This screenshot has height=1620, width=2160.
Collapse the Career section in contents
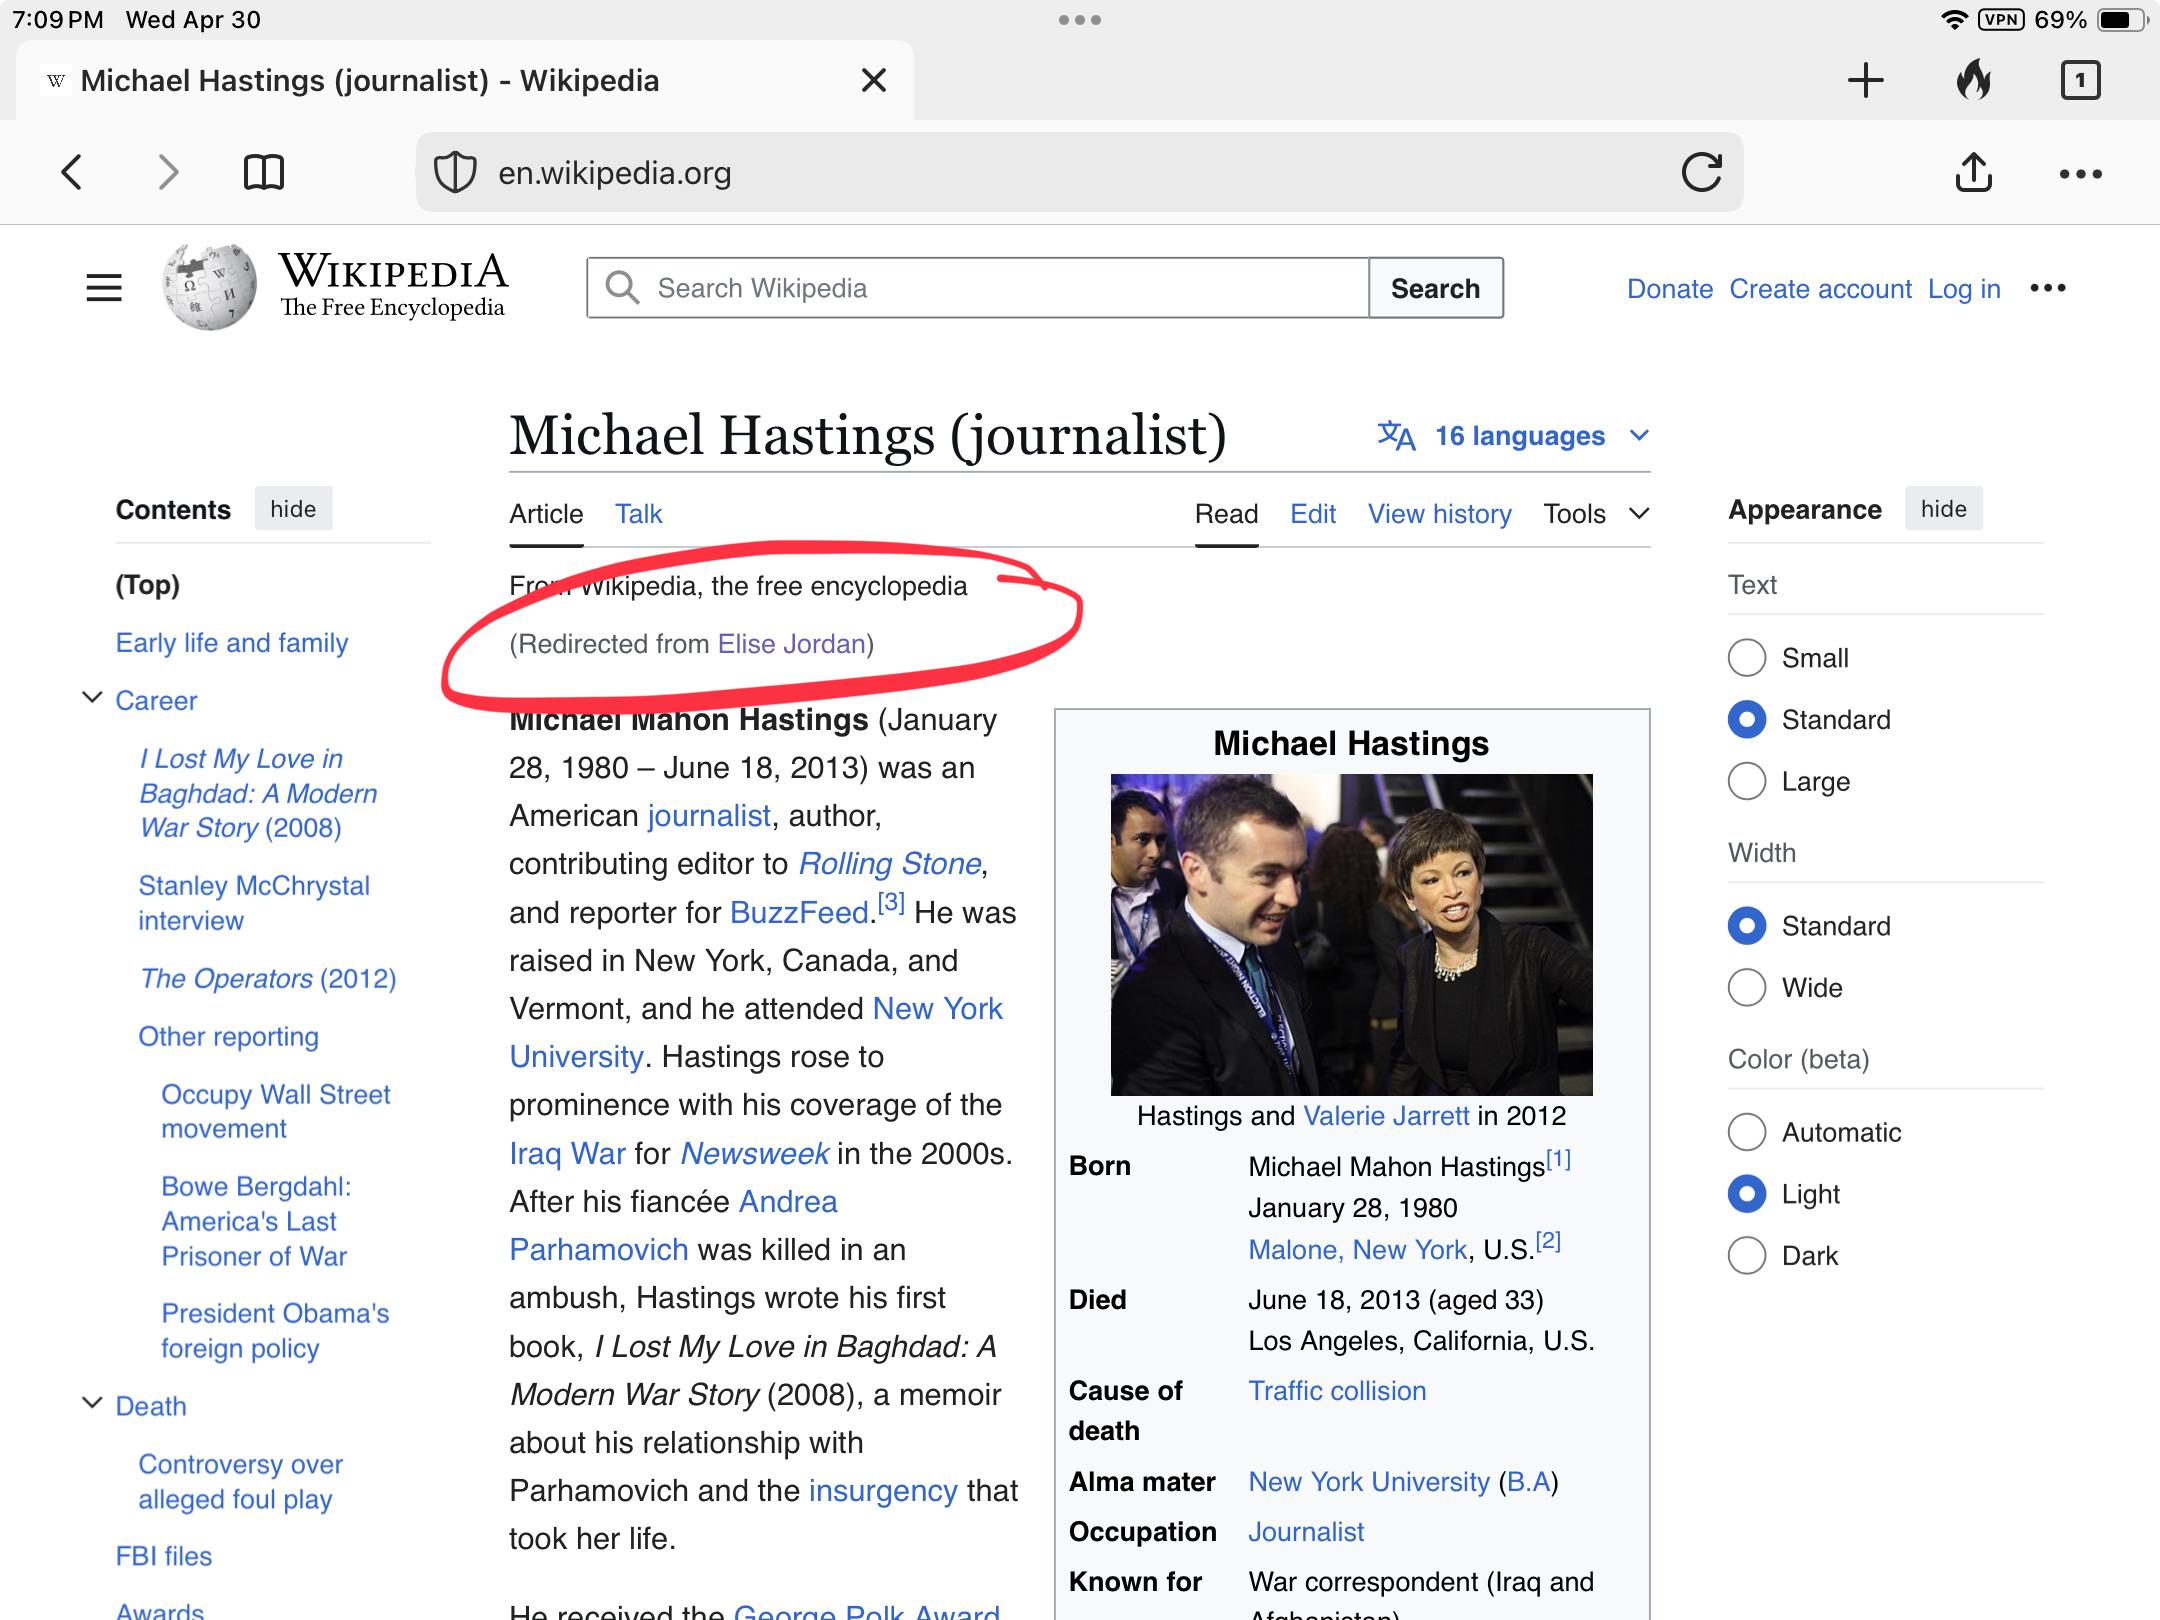[92, 698]
